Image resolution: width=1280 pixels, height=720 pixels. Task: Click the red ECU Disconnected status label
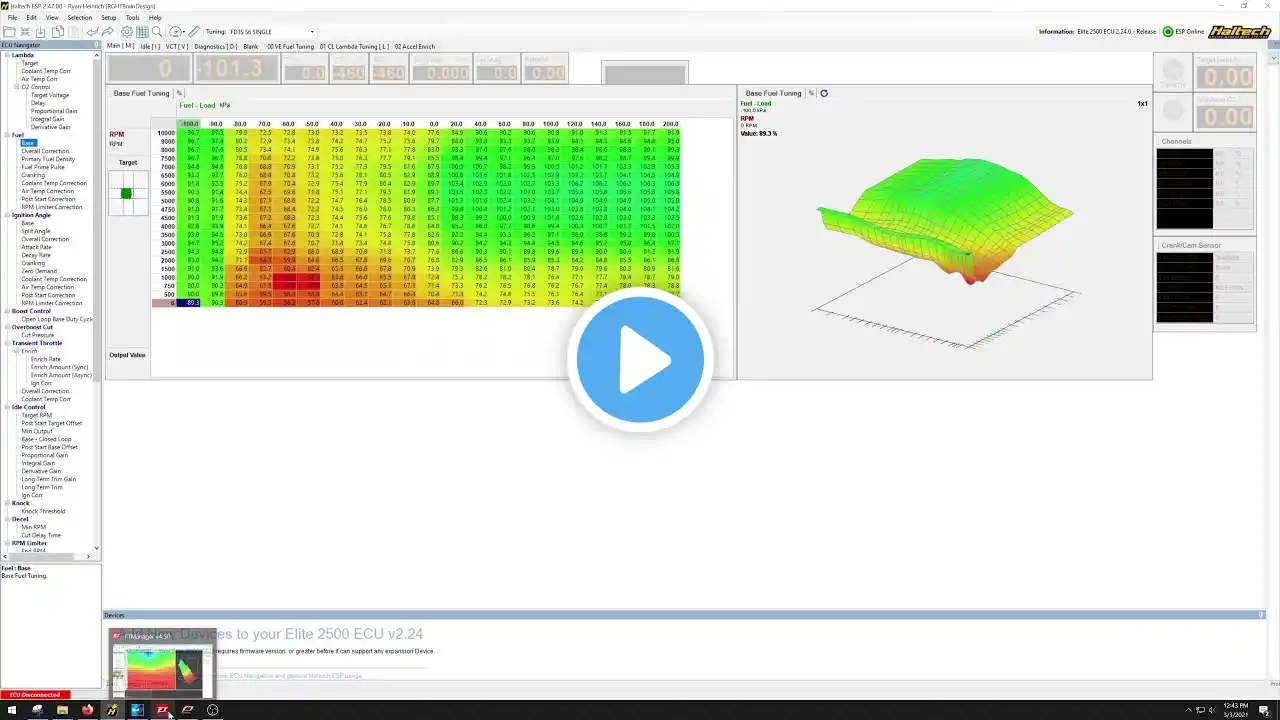(x=35, y=695)
